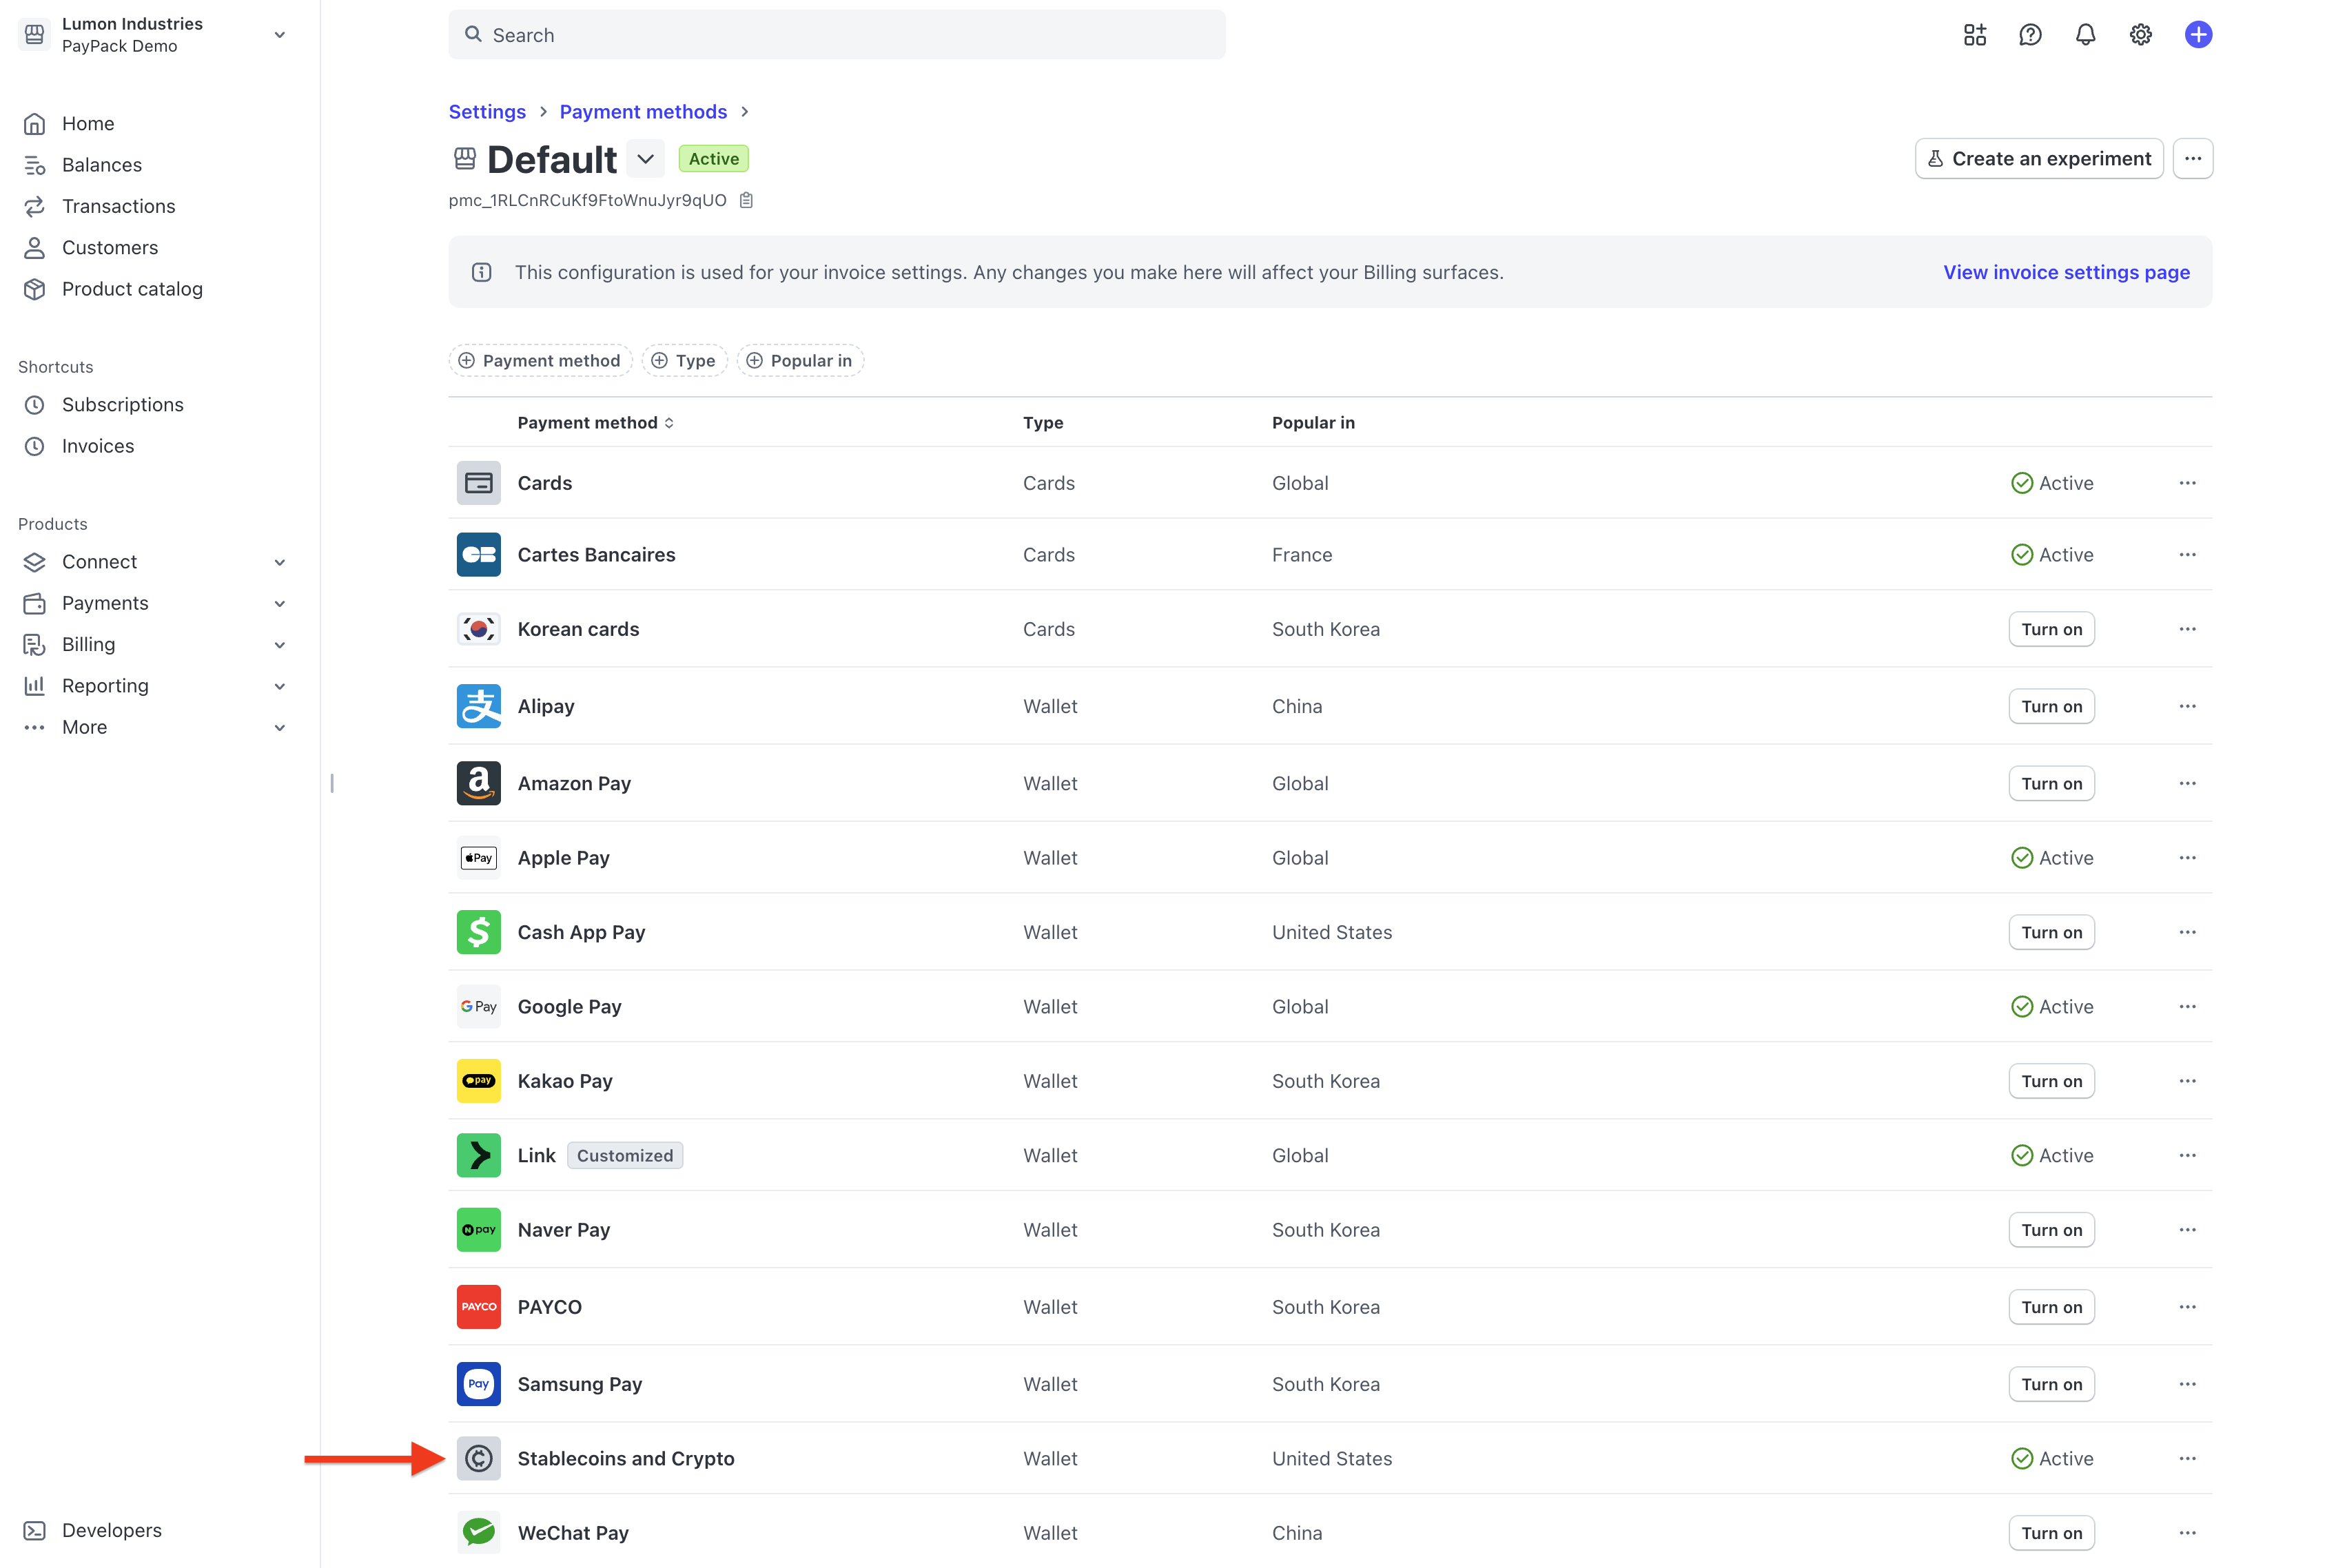Click the Amazon Pay logo icon
Viewport: 2336px width, 1568px height.
coord(479,783)
